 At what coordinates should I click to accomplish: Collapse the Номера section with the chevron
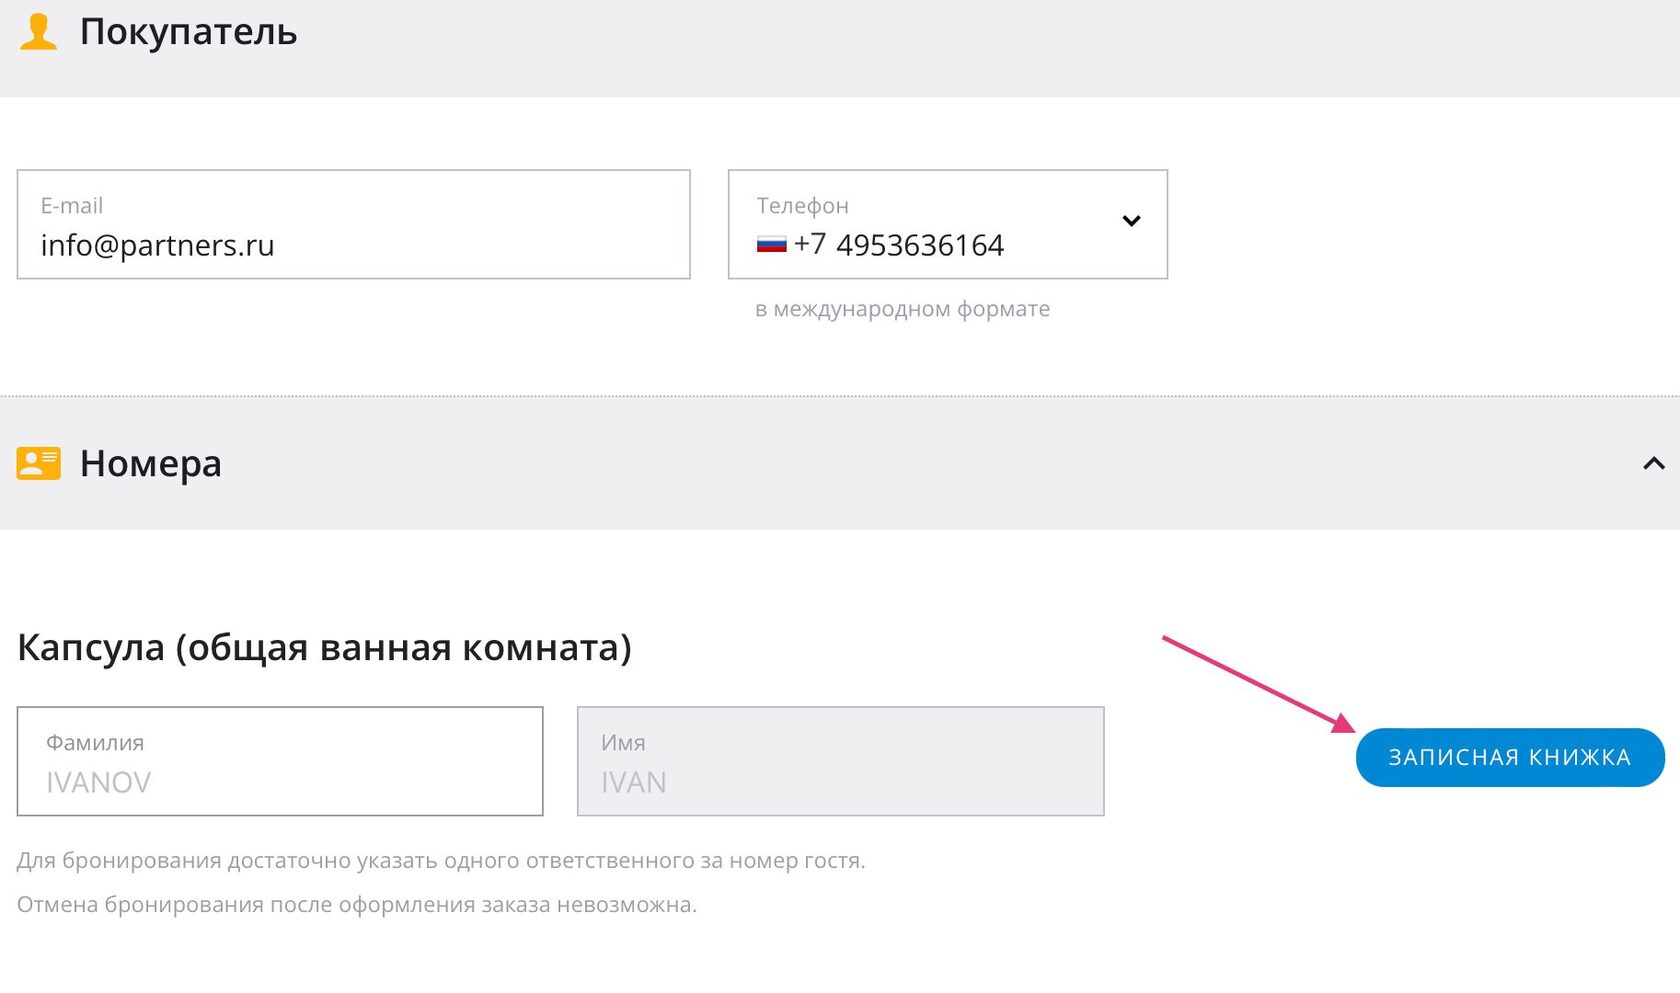1653,463
